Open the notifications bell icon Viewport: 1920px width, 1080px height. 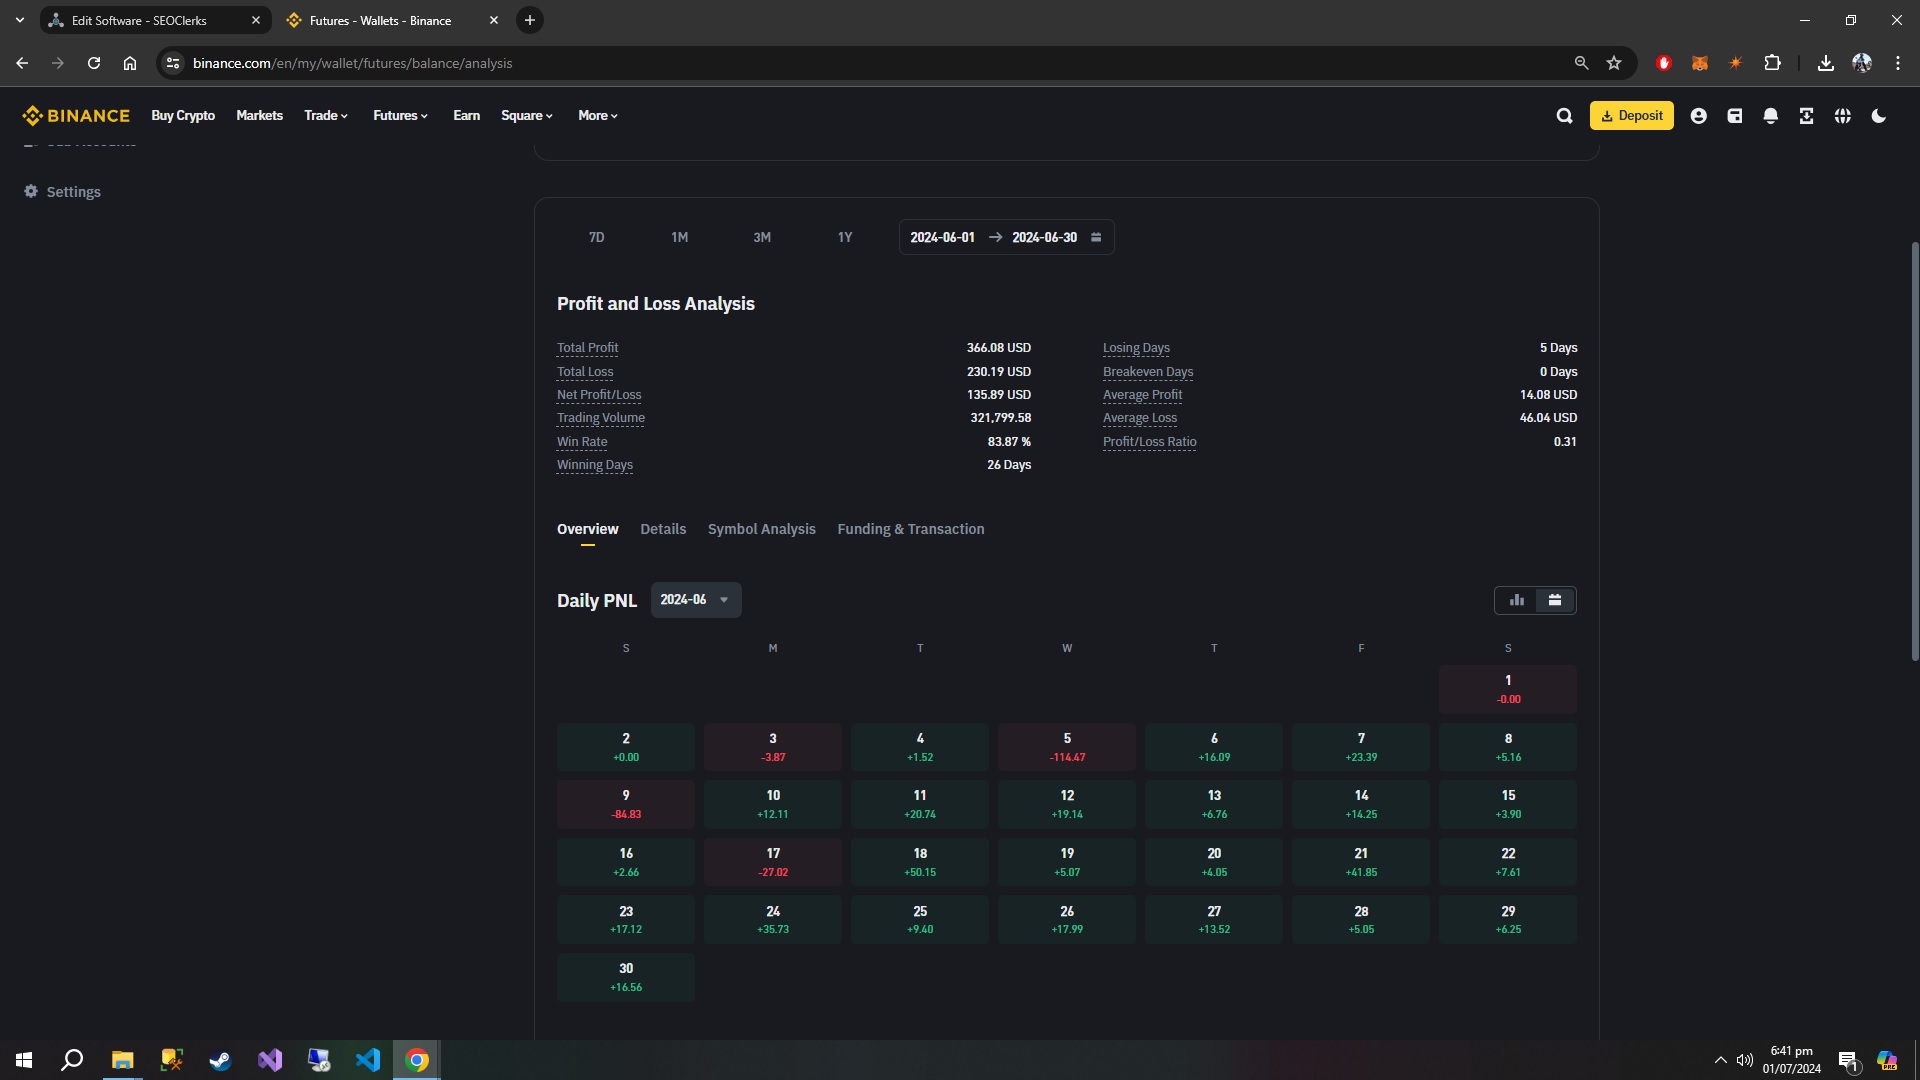point(1770,116)
